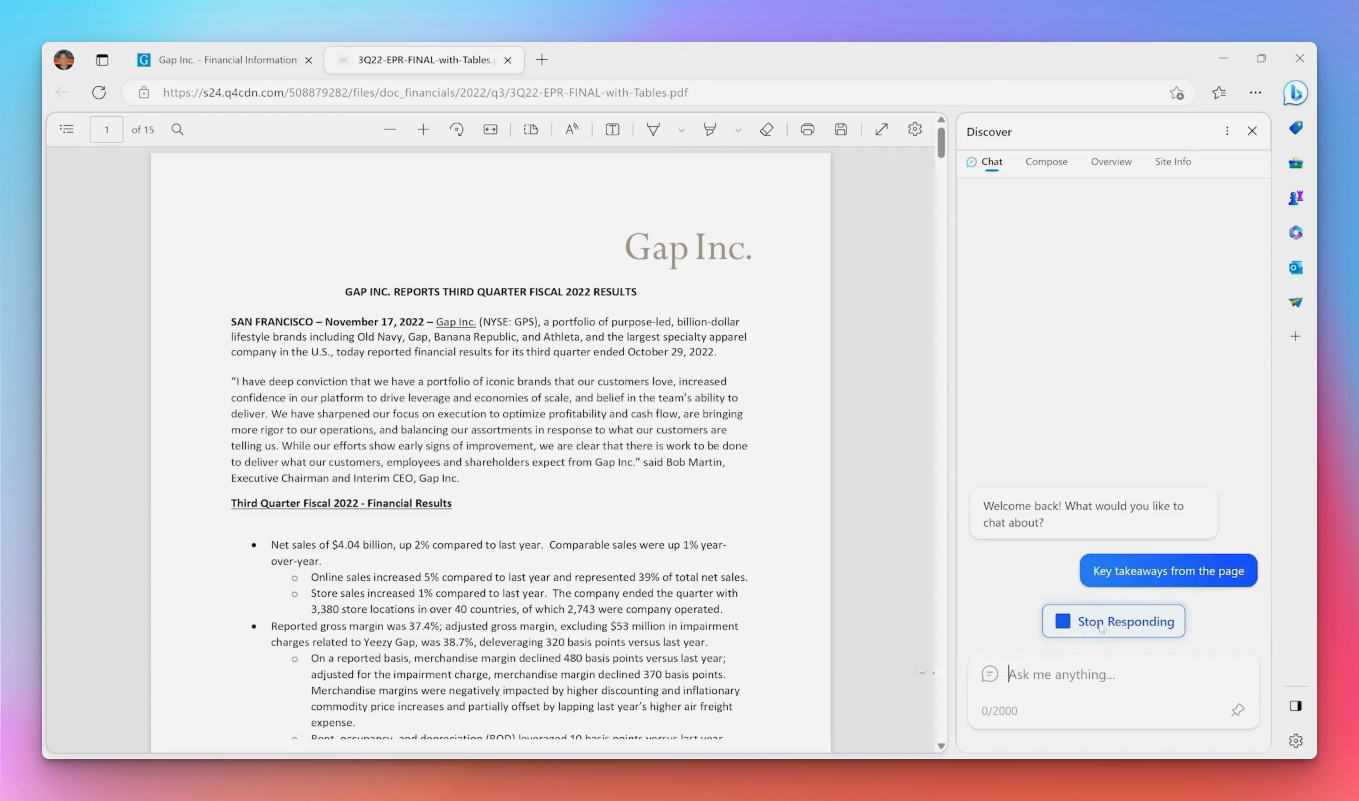Zoom out of the PDF

[390, 129]
